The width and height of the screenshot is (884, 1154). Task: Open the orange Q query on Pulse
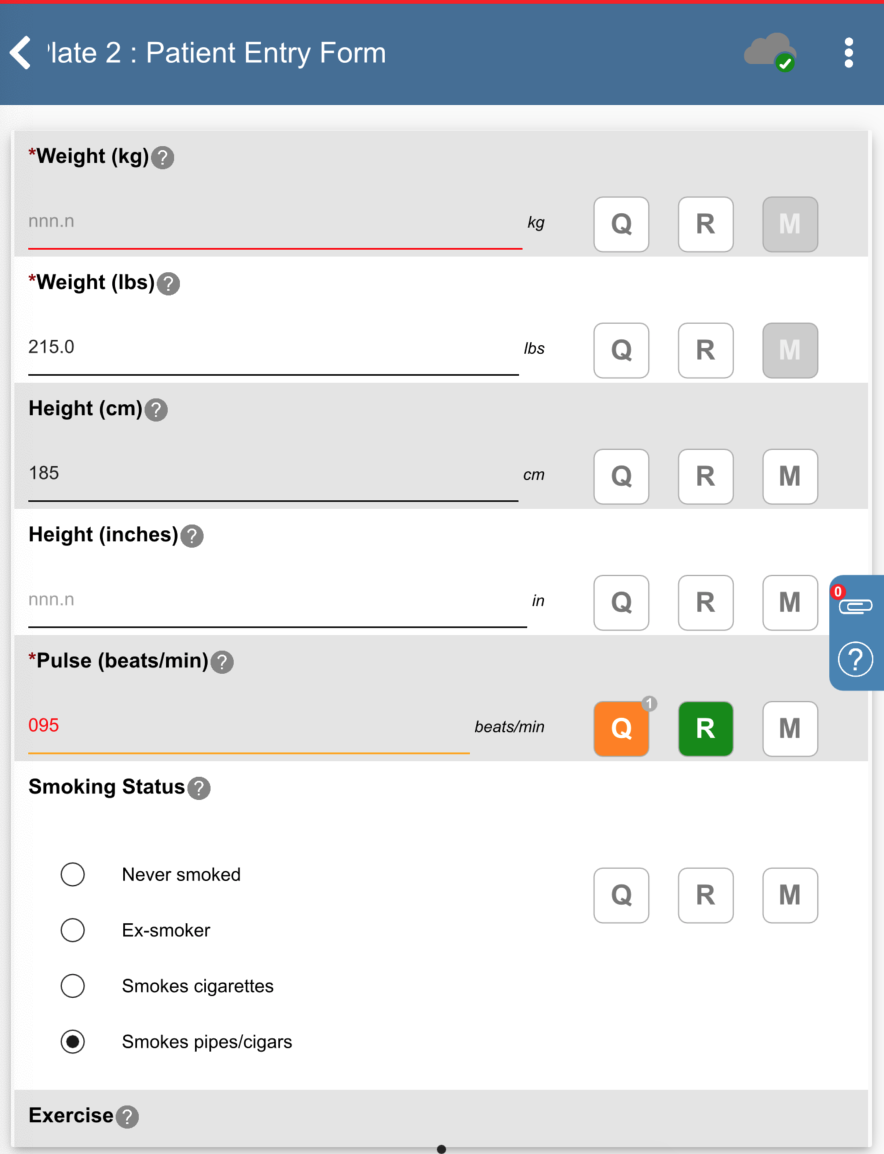621,729
